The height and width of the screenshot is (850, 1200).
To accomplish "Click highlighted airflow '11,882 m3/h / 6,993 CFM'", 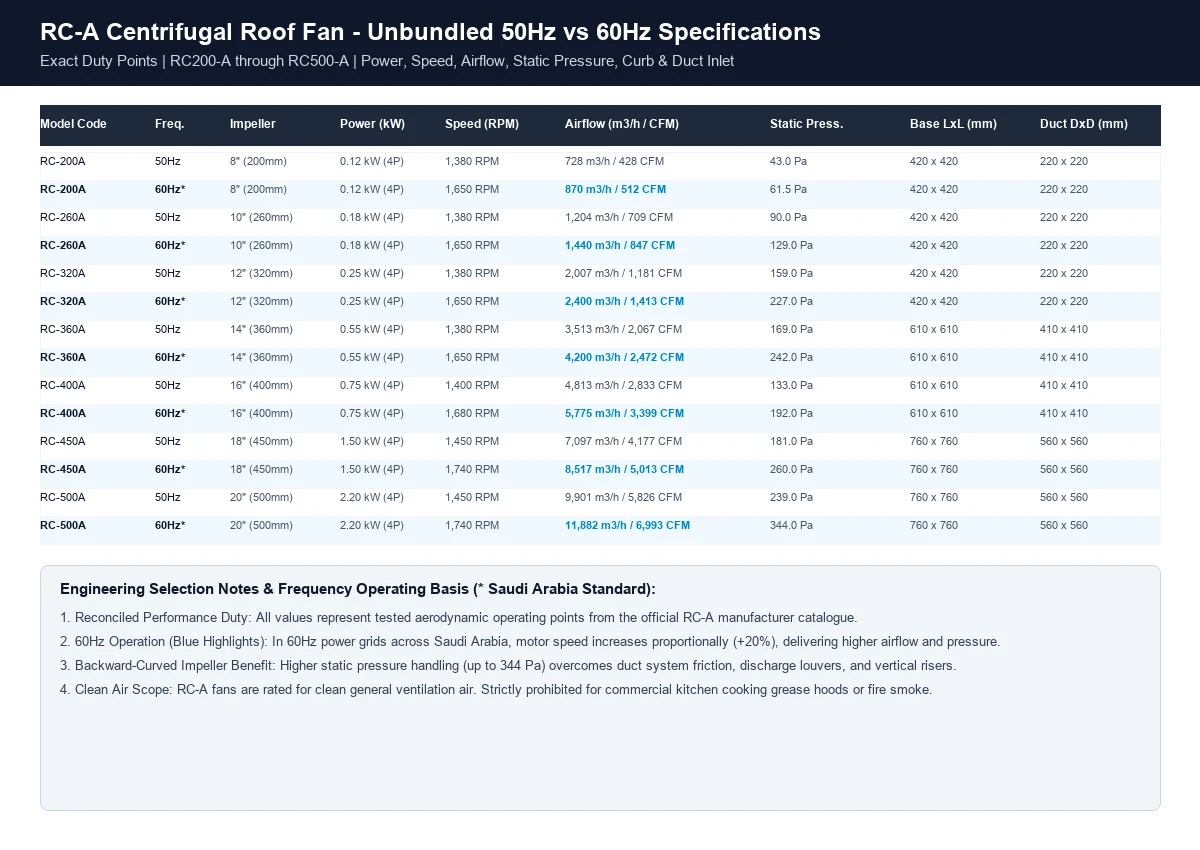I will click(627, 525).
